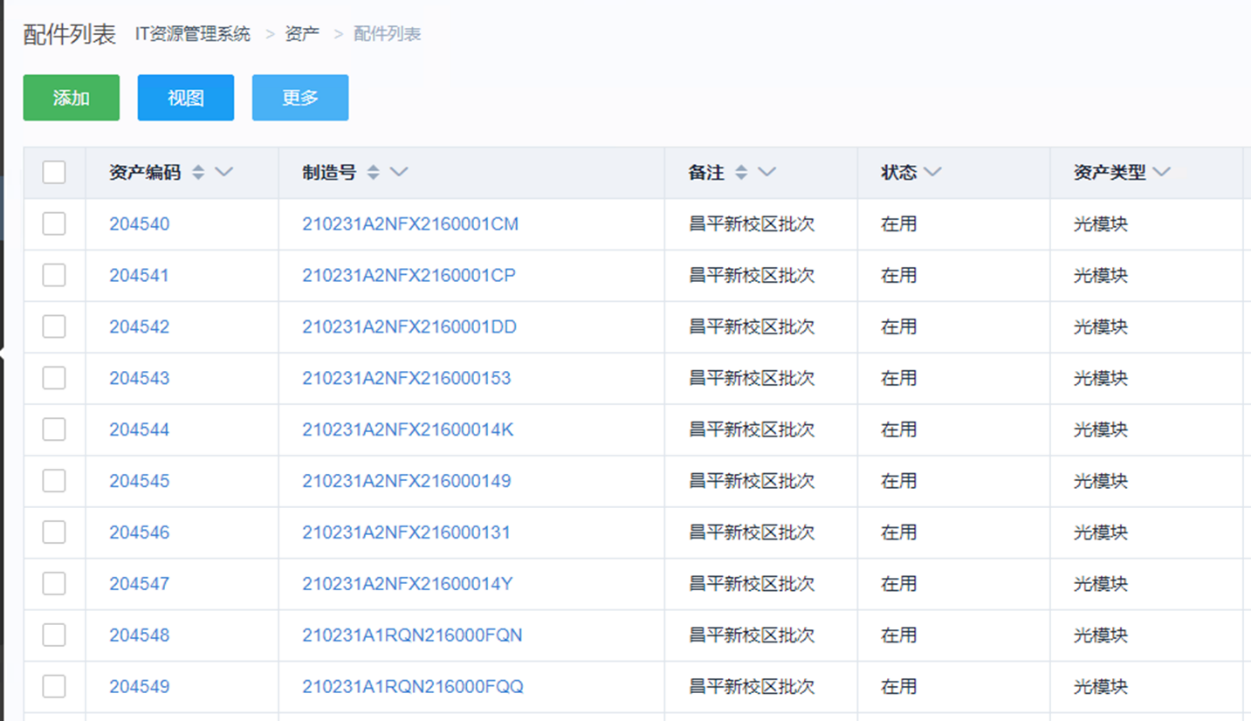
Task: Open the 资产 breadcrumb link
Action: [302, 34]
